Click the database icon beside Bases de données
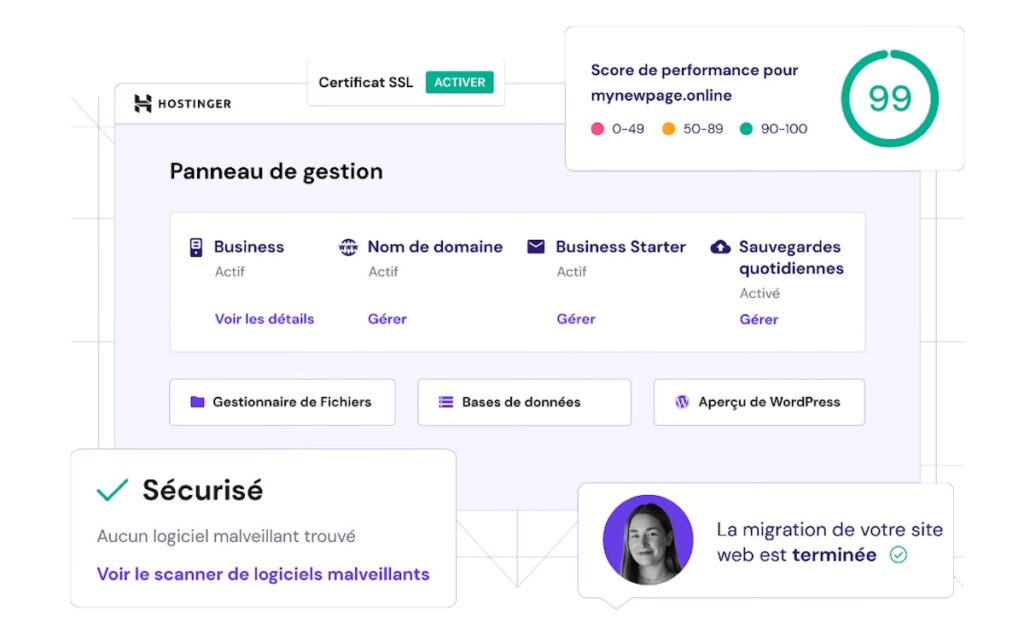The height and width of the screenshot is (641, 1024). pyautogui.click(x=446, y=401)
